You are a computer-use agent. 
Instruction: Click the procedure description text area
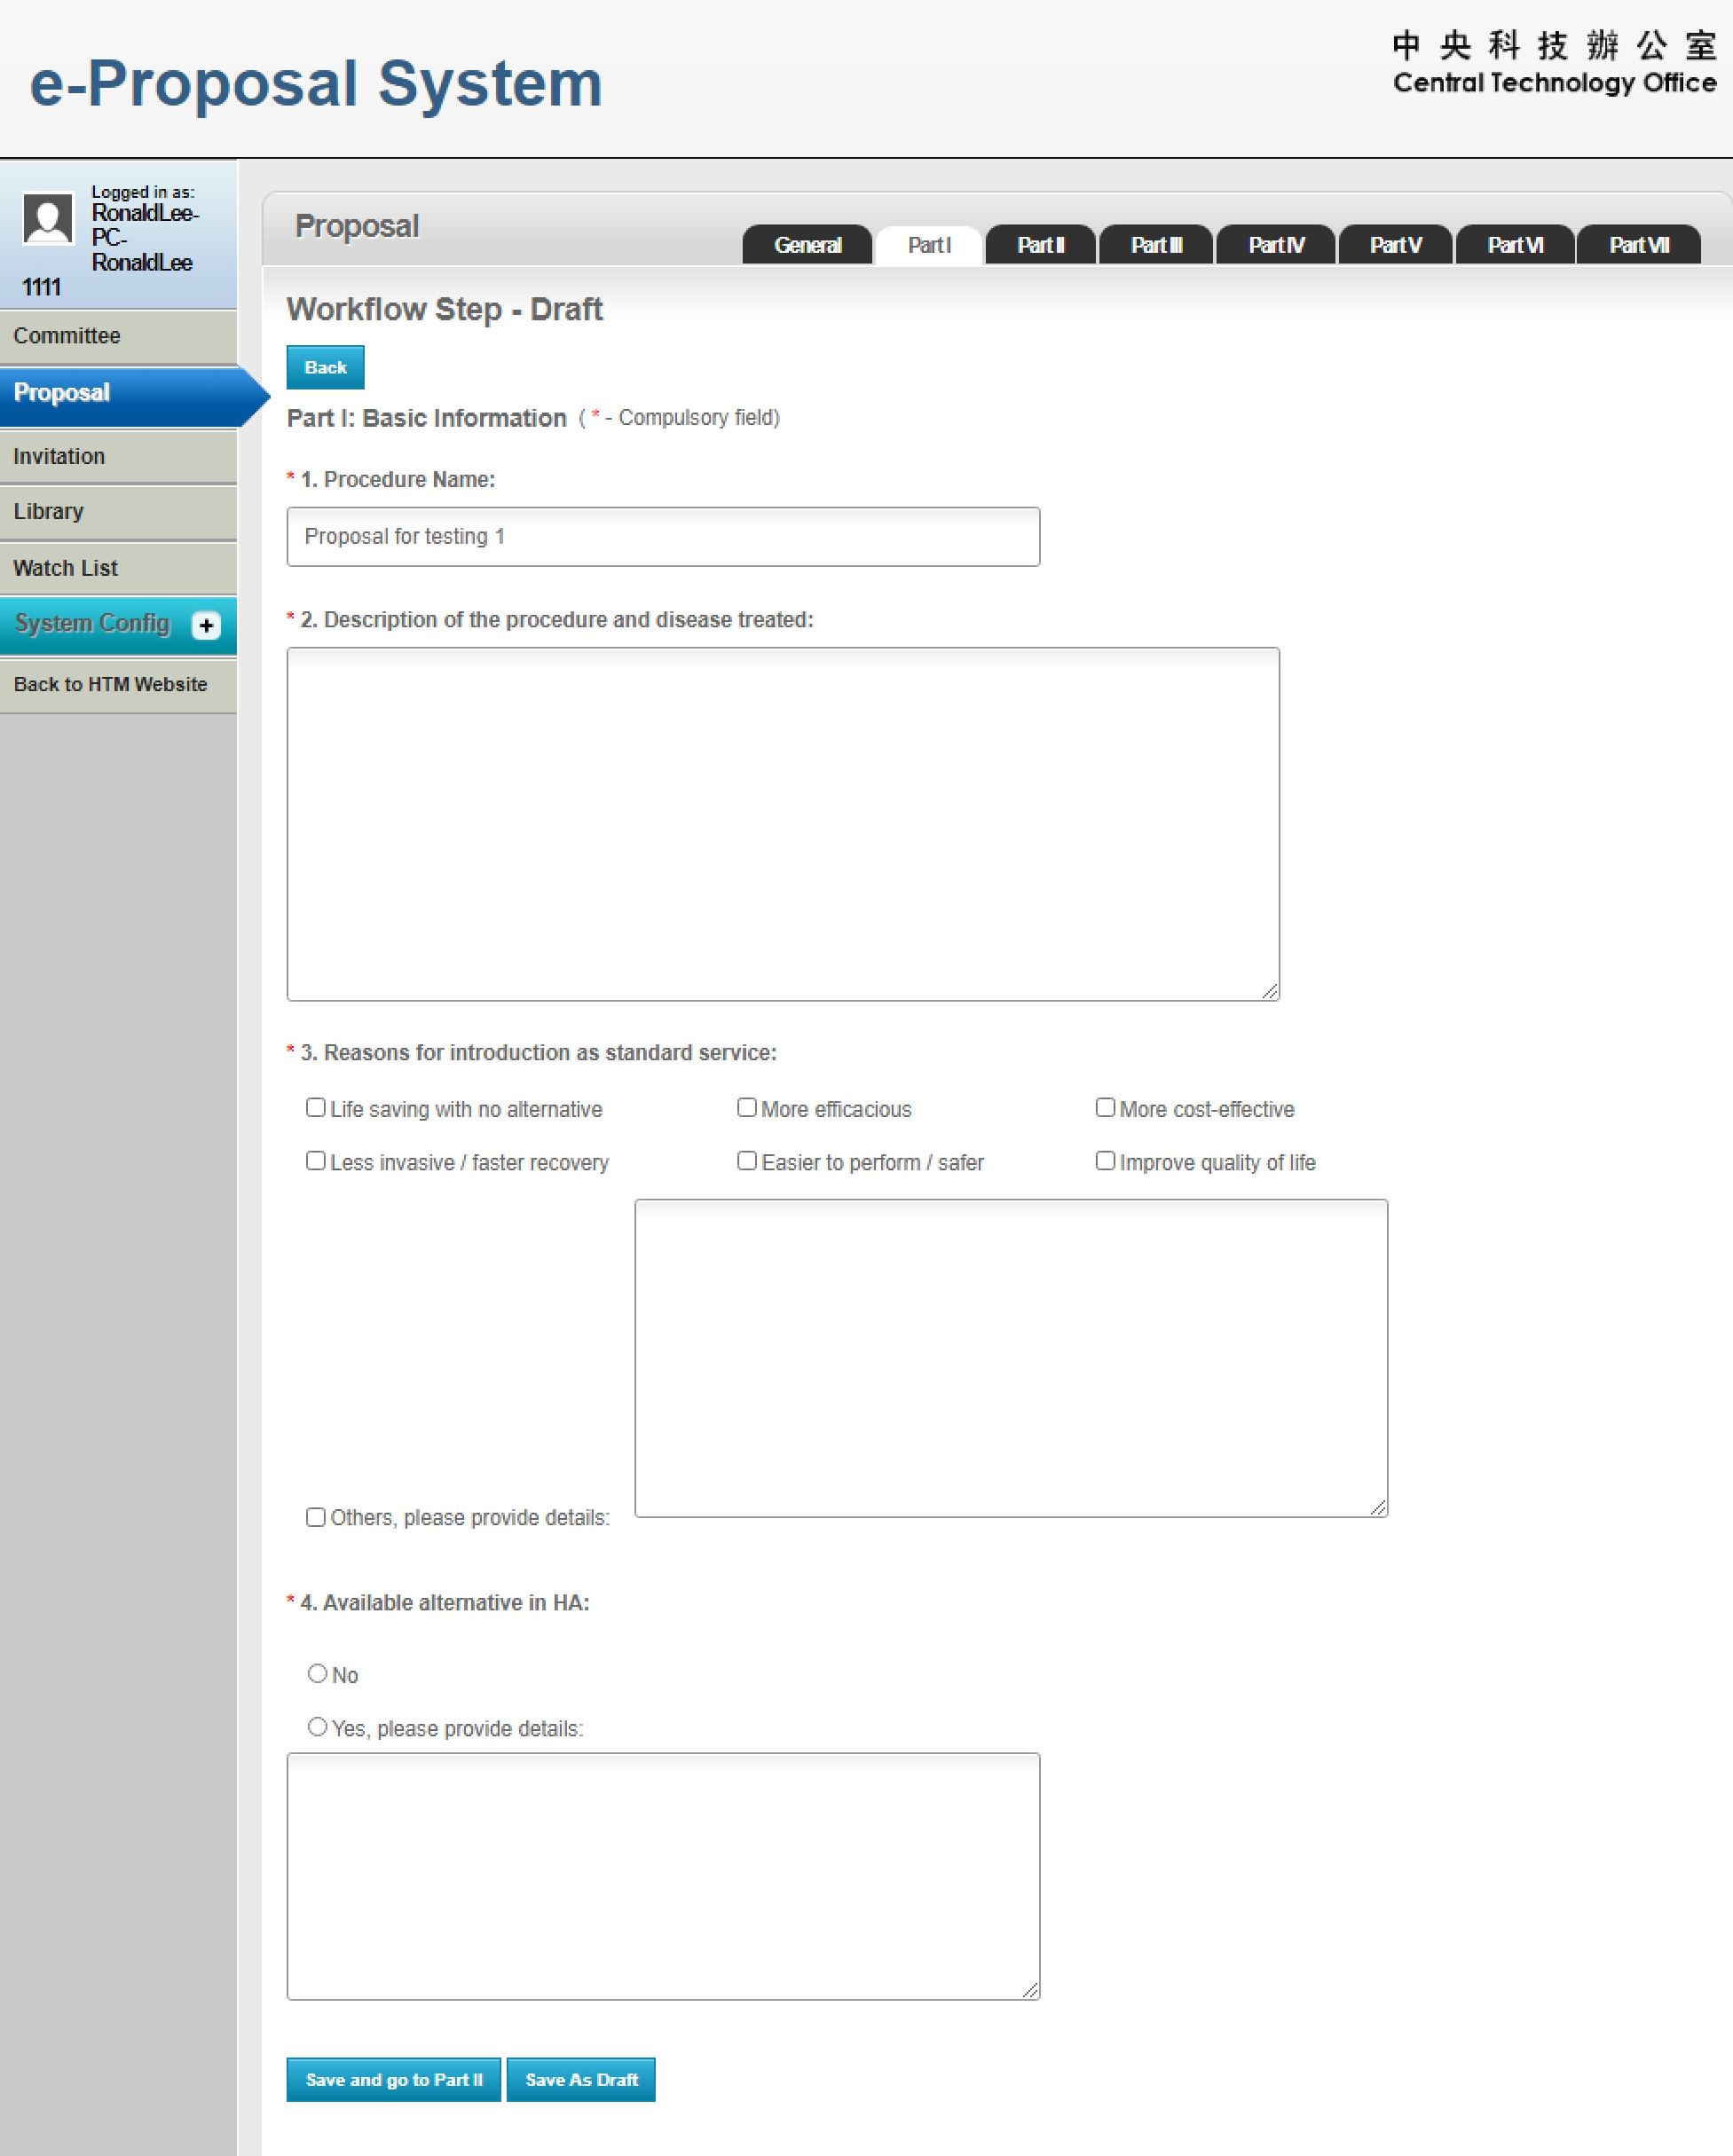pos(783,824)
